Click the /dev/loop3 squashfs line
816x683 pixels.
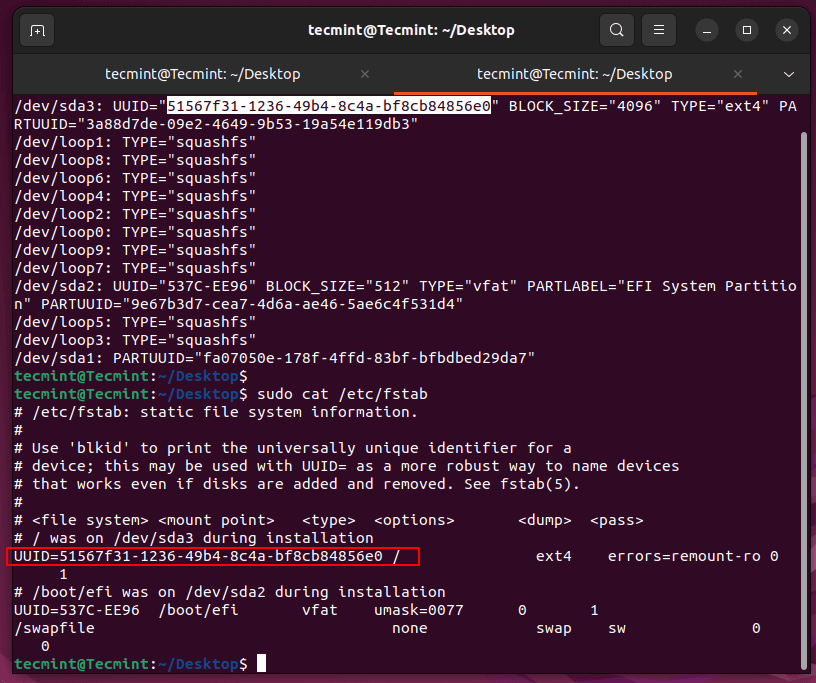135,340
